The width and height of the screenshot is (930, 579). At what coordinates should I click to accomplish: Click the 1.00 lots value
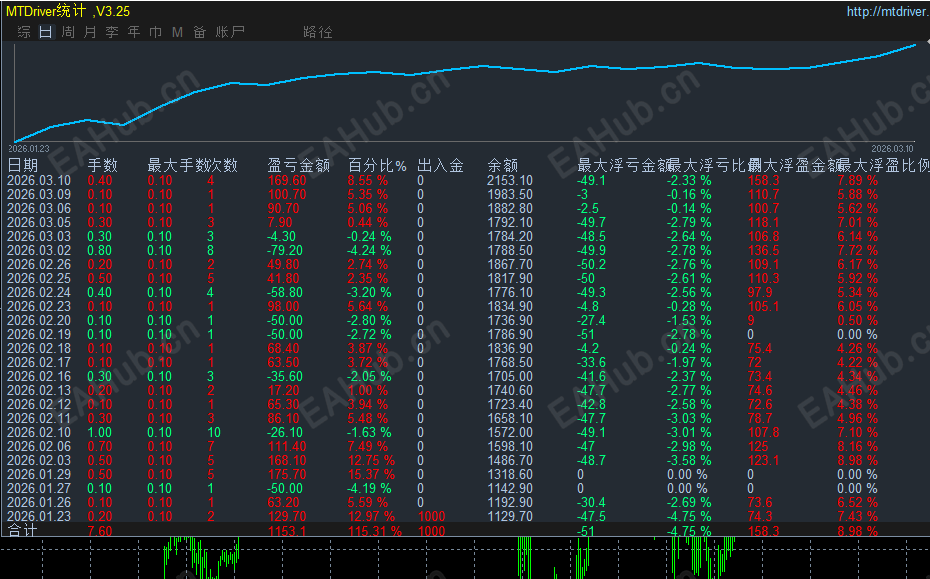pyautogui.click(x=100, y=432)
